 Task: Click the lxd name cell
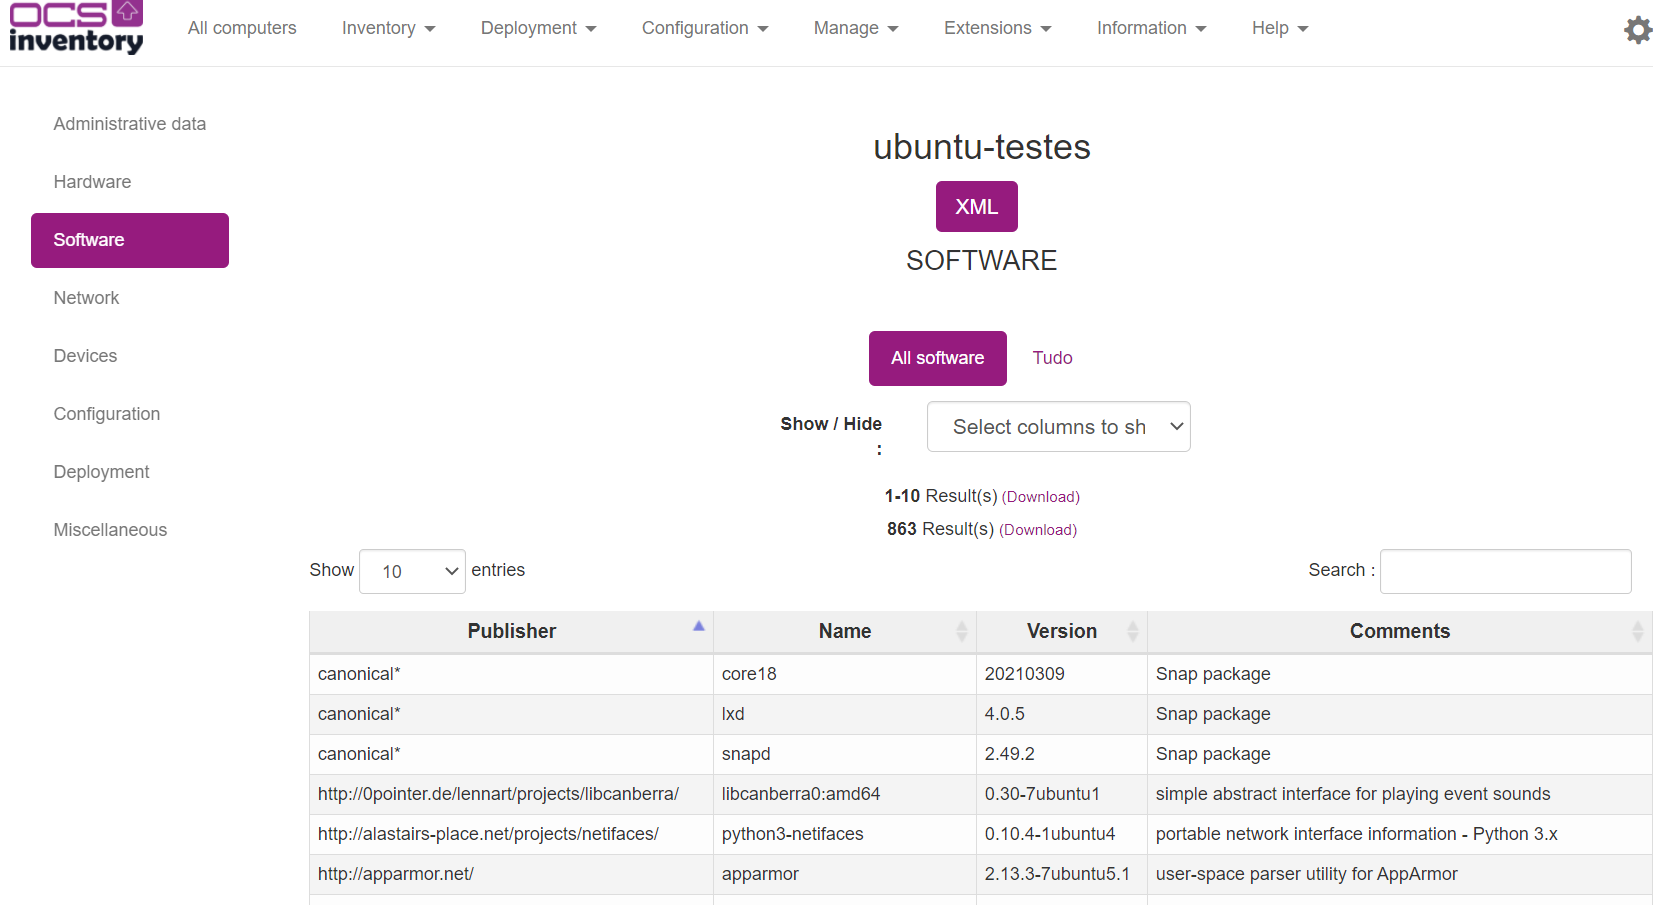[x=845, y=714]
